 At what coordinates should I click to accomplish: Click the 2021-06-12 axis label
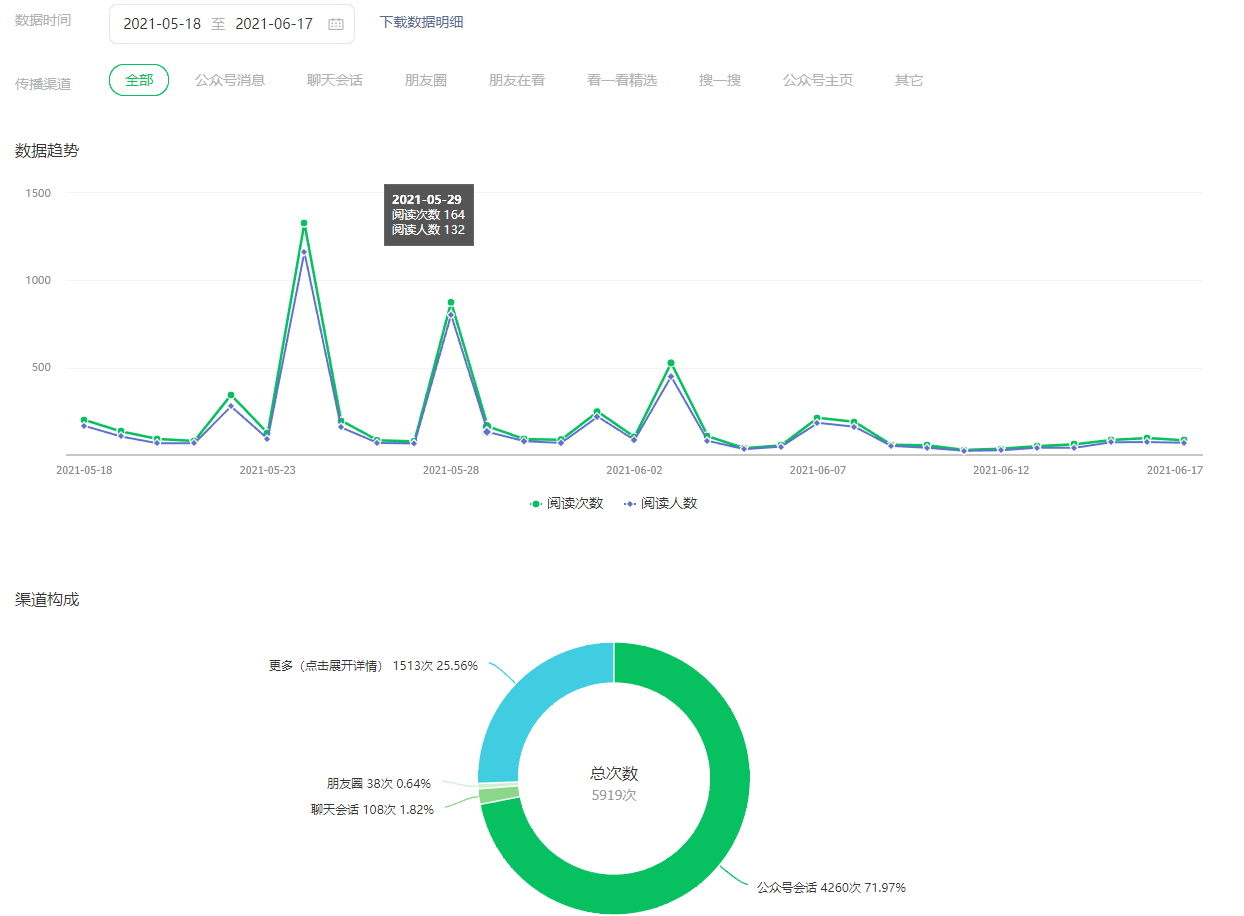tap(1001, 469)
